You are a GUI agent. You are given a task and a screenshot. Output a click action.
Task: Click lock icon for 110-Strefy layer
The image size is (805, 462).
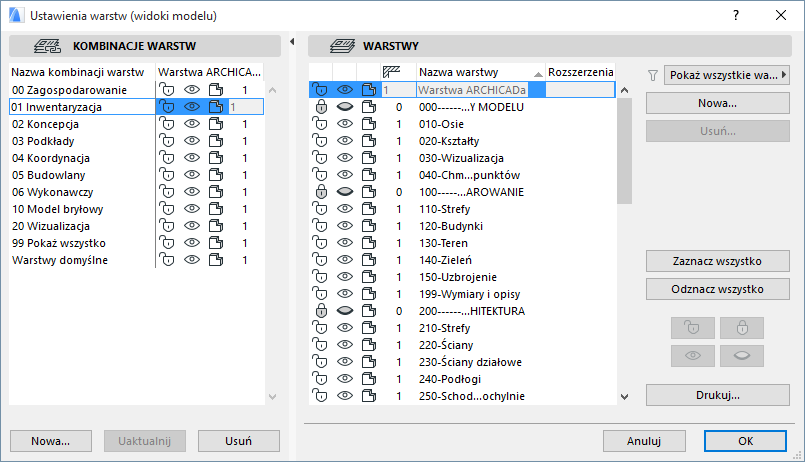click(320, 208)
